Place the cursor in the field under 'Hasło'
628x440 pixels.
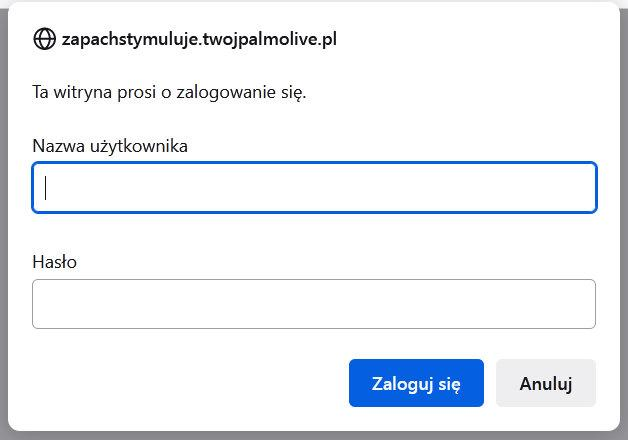pos(314,304)
